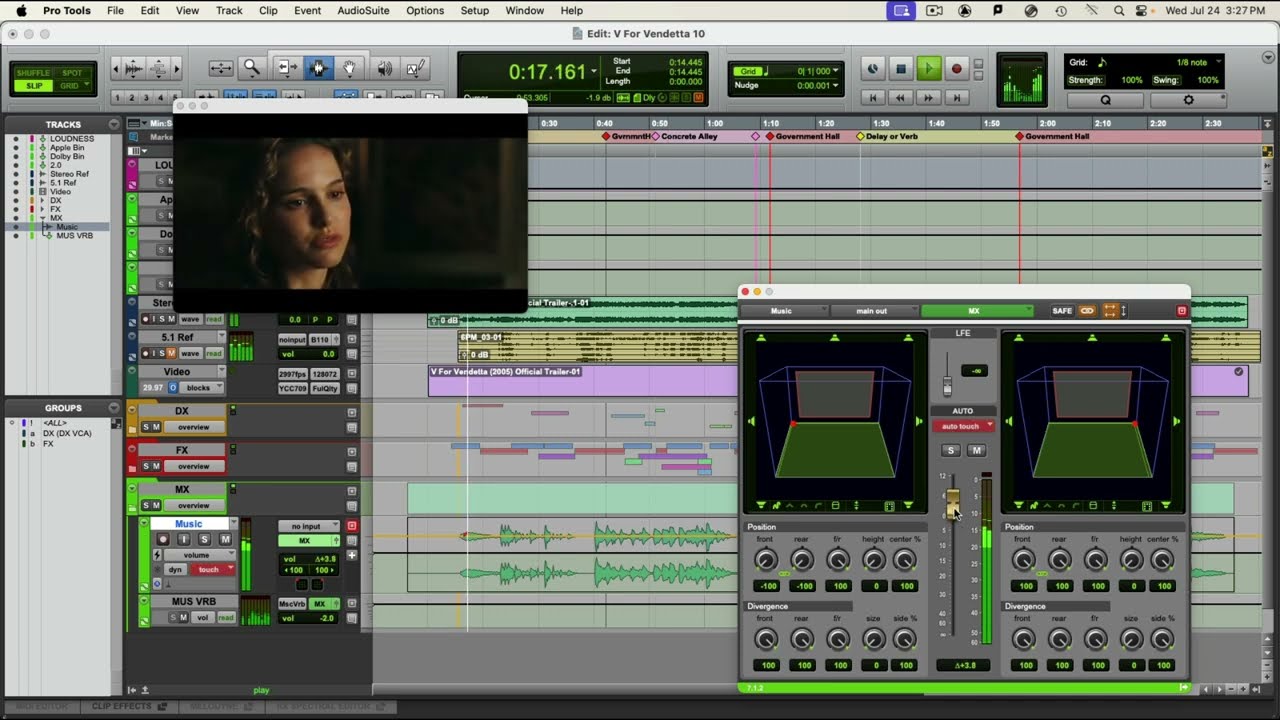1280x720 pixels.
Task: Click the Fast Forward transport button
Action: click(x=929, y=98)
